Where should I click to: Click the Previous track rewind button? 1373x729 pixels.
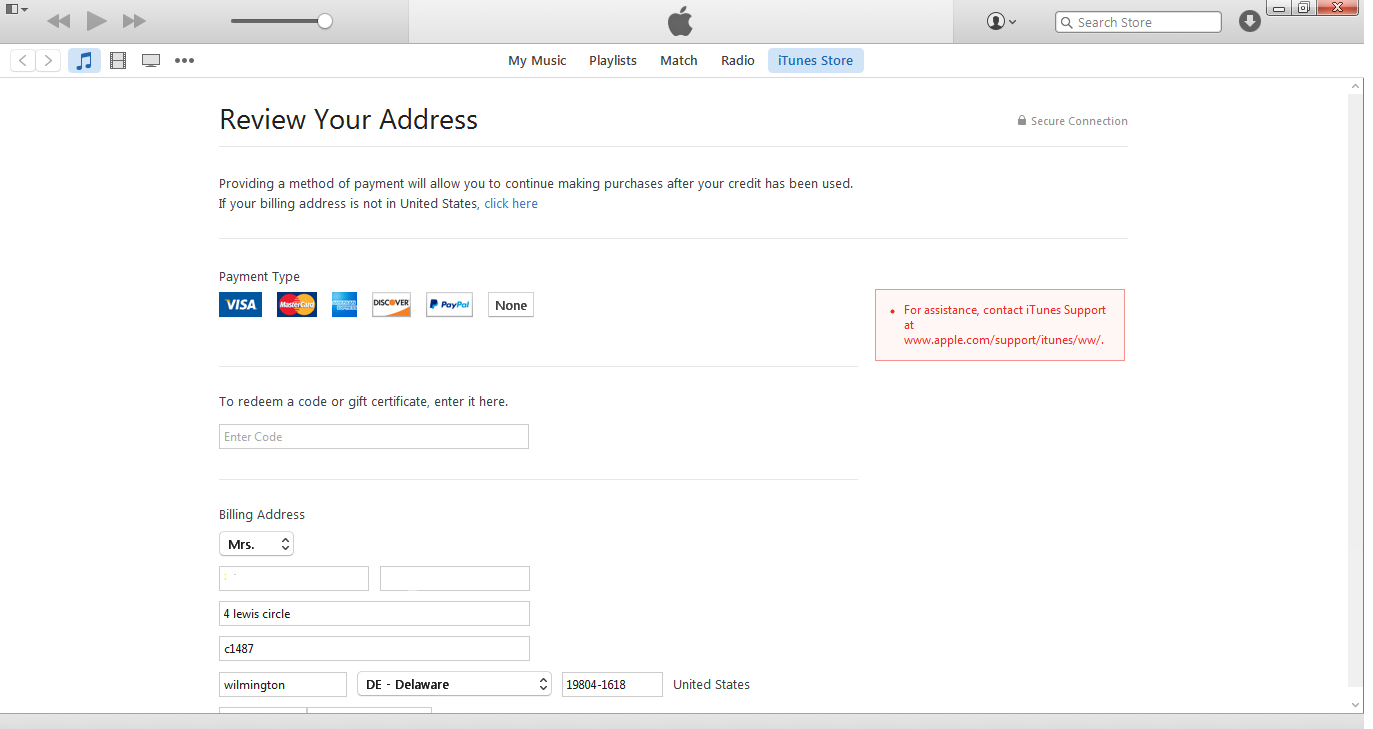tap(59, 21)
